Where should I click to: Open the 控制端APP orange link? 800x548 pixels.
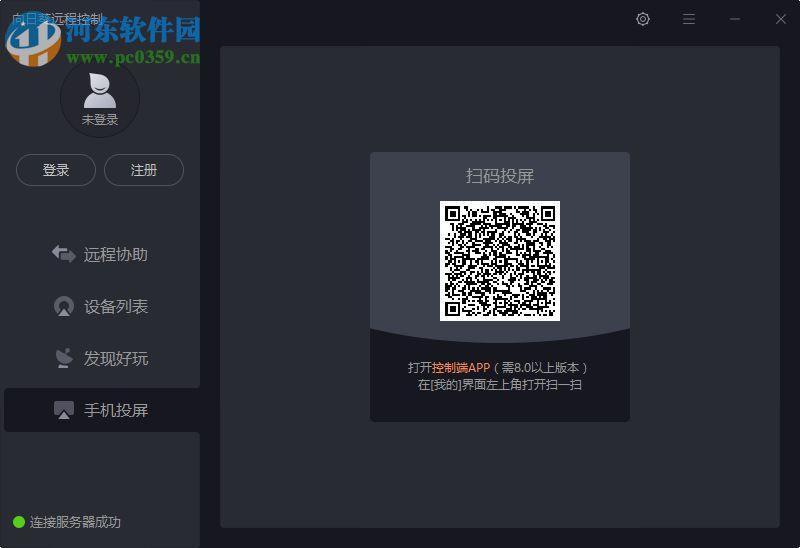point(461,367)
